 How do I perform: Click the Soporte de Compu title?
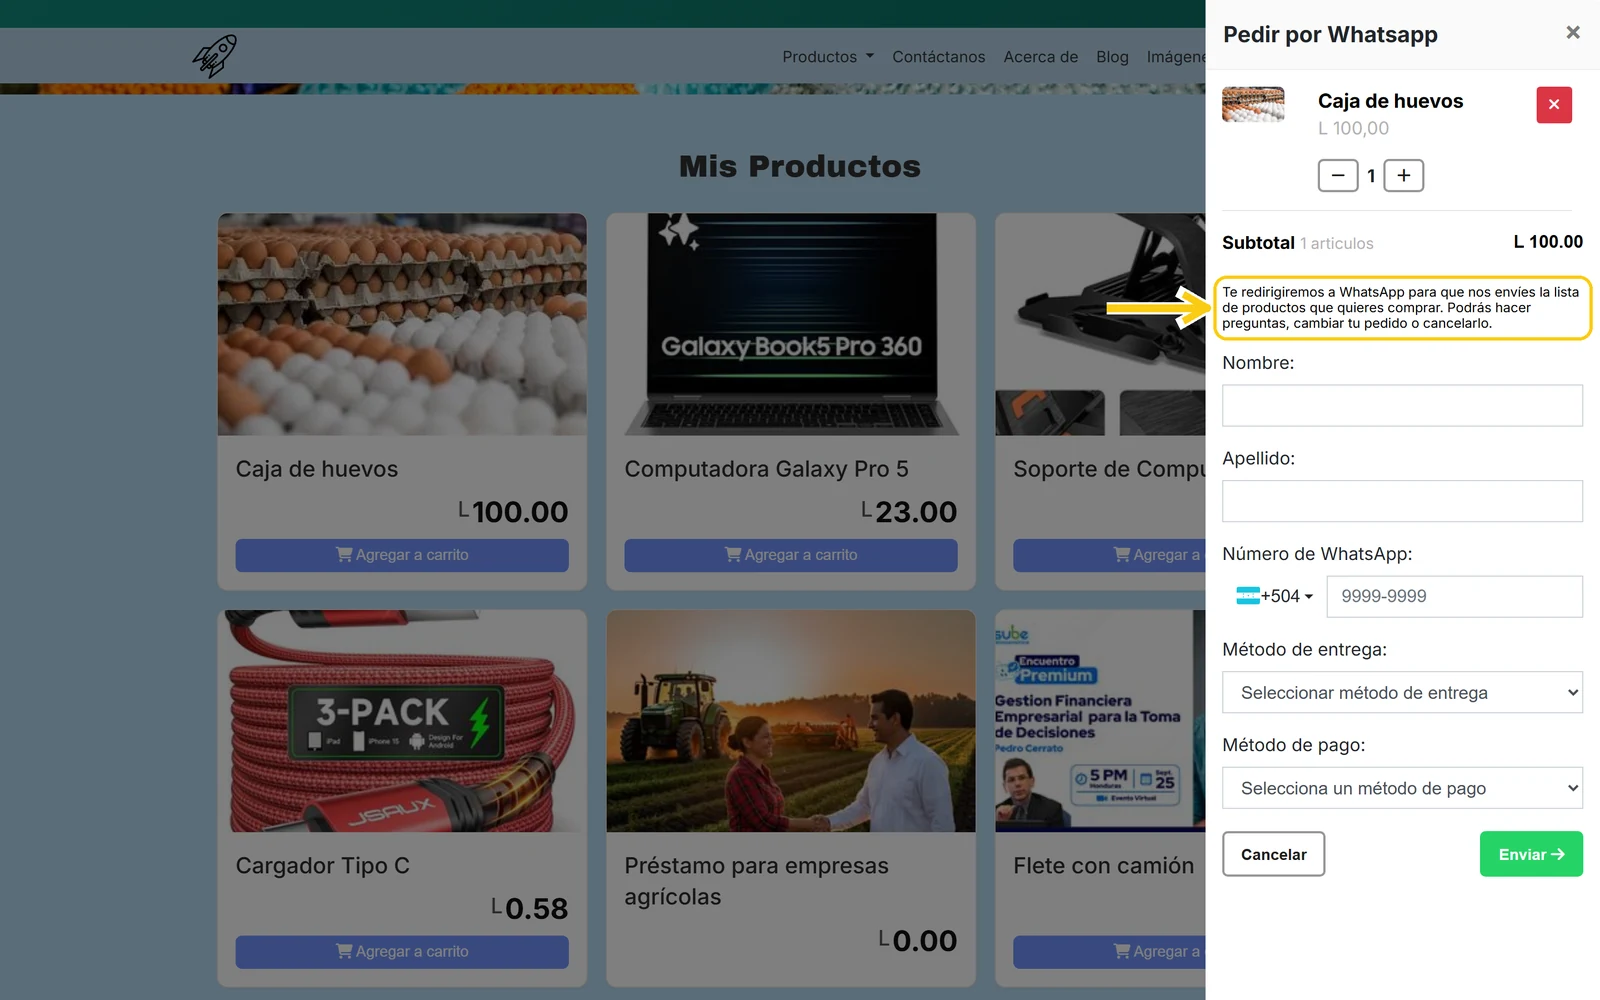coord(1109,469)
